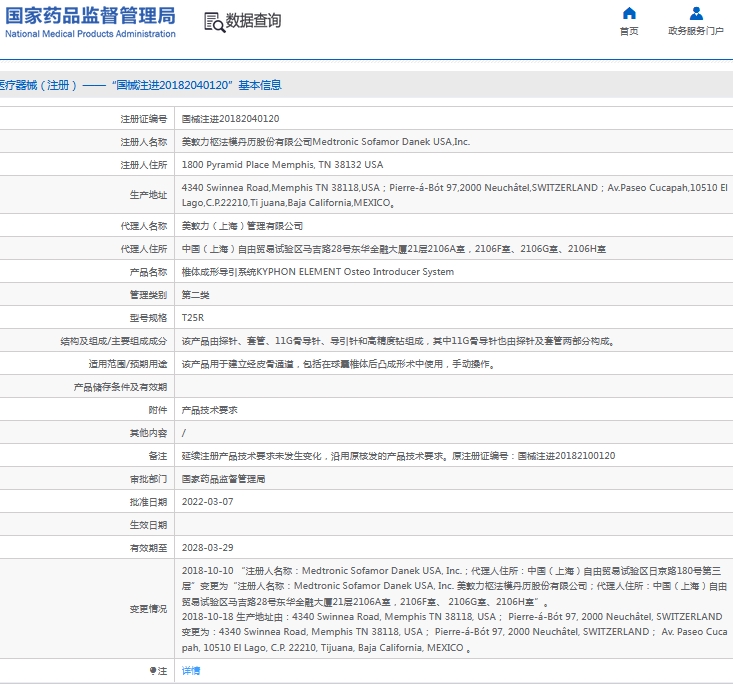Click remark text with 国械注进20182100120
The width and height of the screenshot is (733, 684).
398,456
